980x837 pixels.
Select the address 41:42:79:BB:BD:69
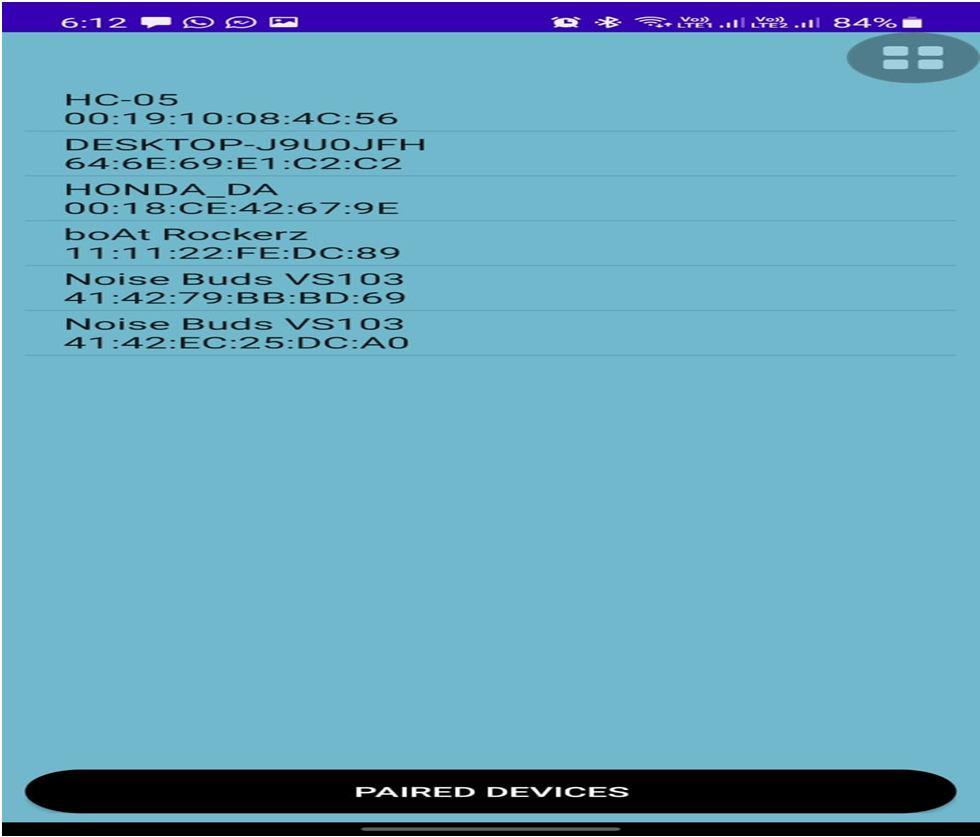[x=235, y=298]
